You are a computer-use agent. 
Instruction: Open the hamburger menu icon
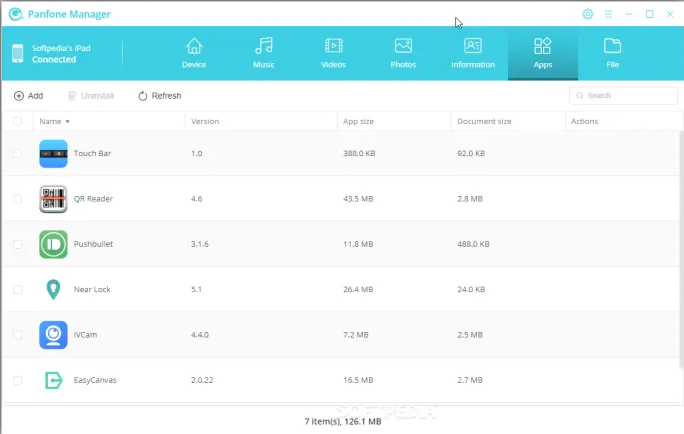point(608,14)
